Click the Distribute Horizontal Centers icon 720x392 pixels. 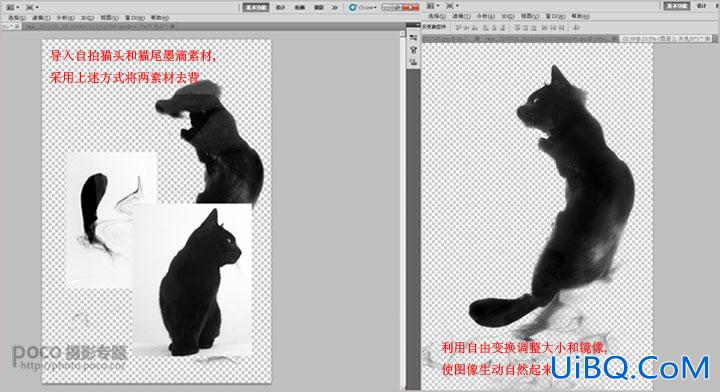coord(553,28)
